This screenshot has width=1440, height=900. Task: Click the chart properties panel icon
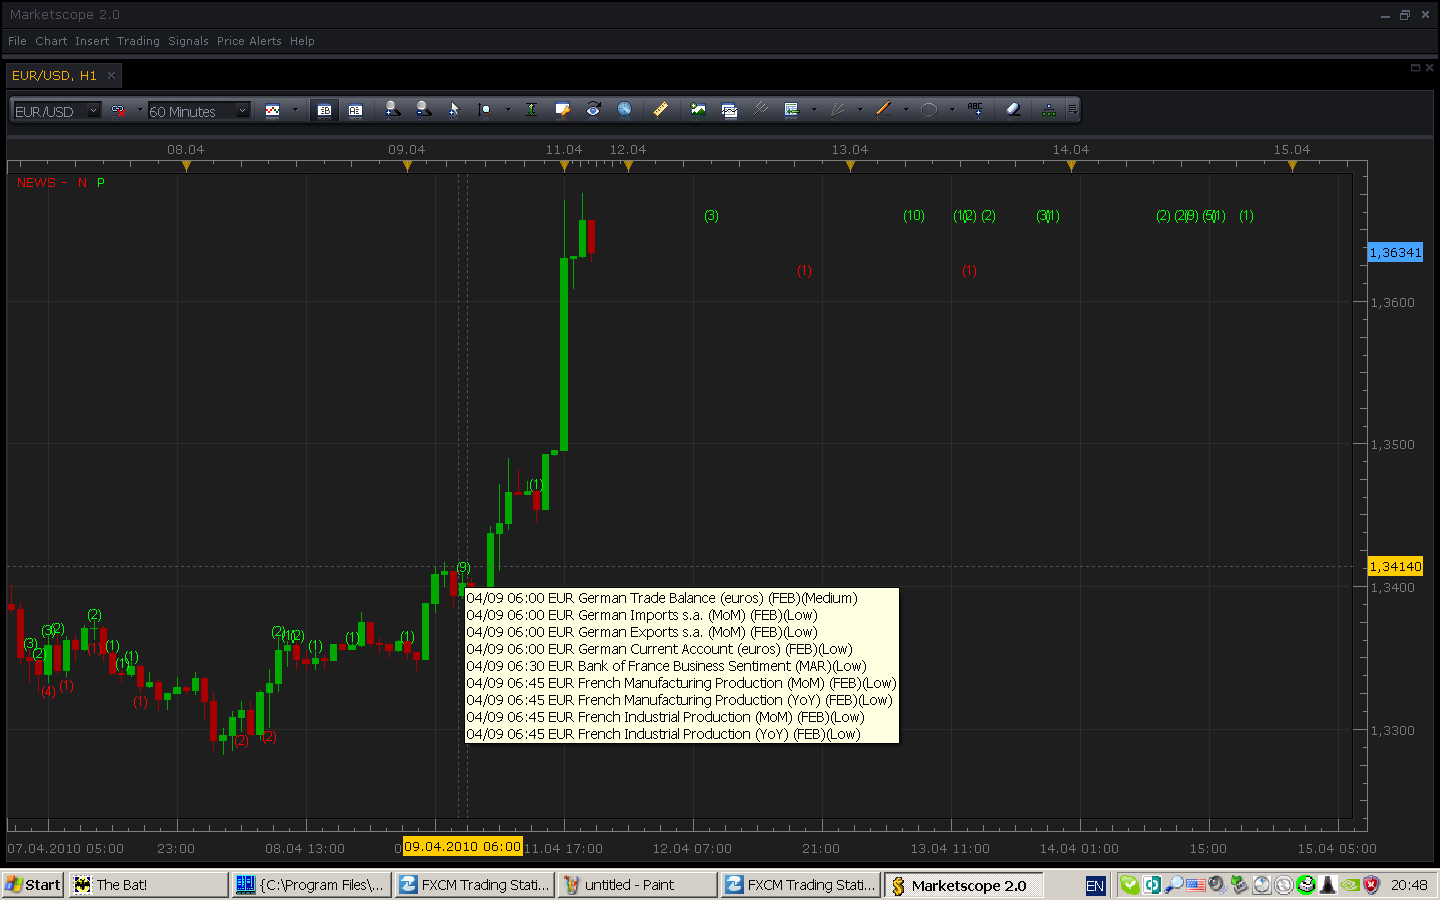point(729,110)
